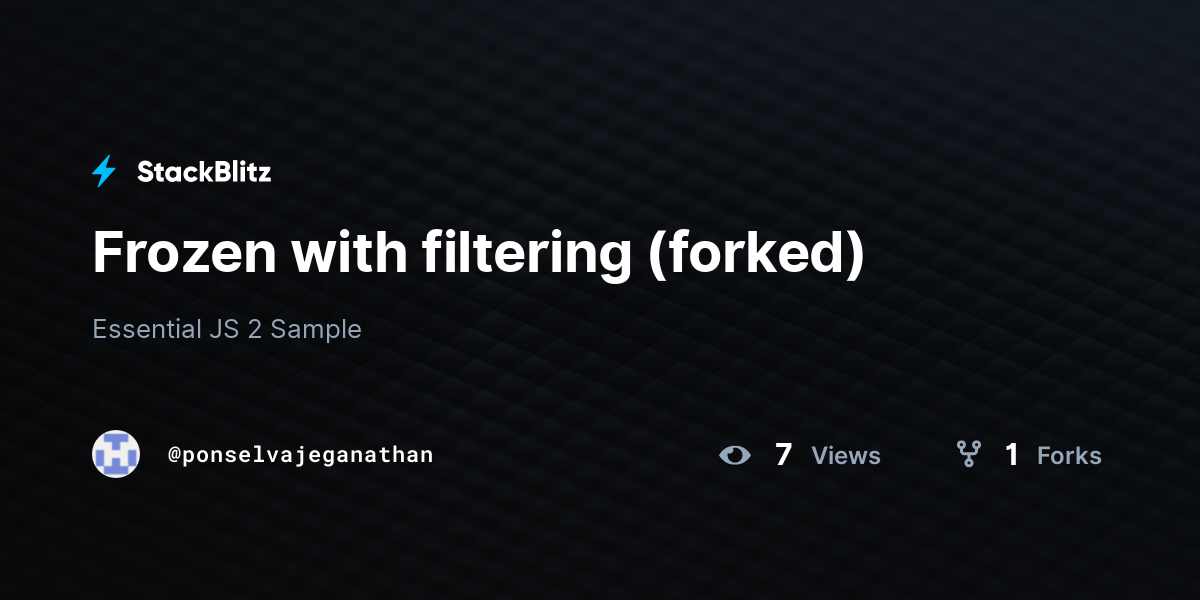Image resolution: width=1200 pixels, height=600 pixels.
Task: Open the user's pixelated avatar image
Action: (116, 454)
